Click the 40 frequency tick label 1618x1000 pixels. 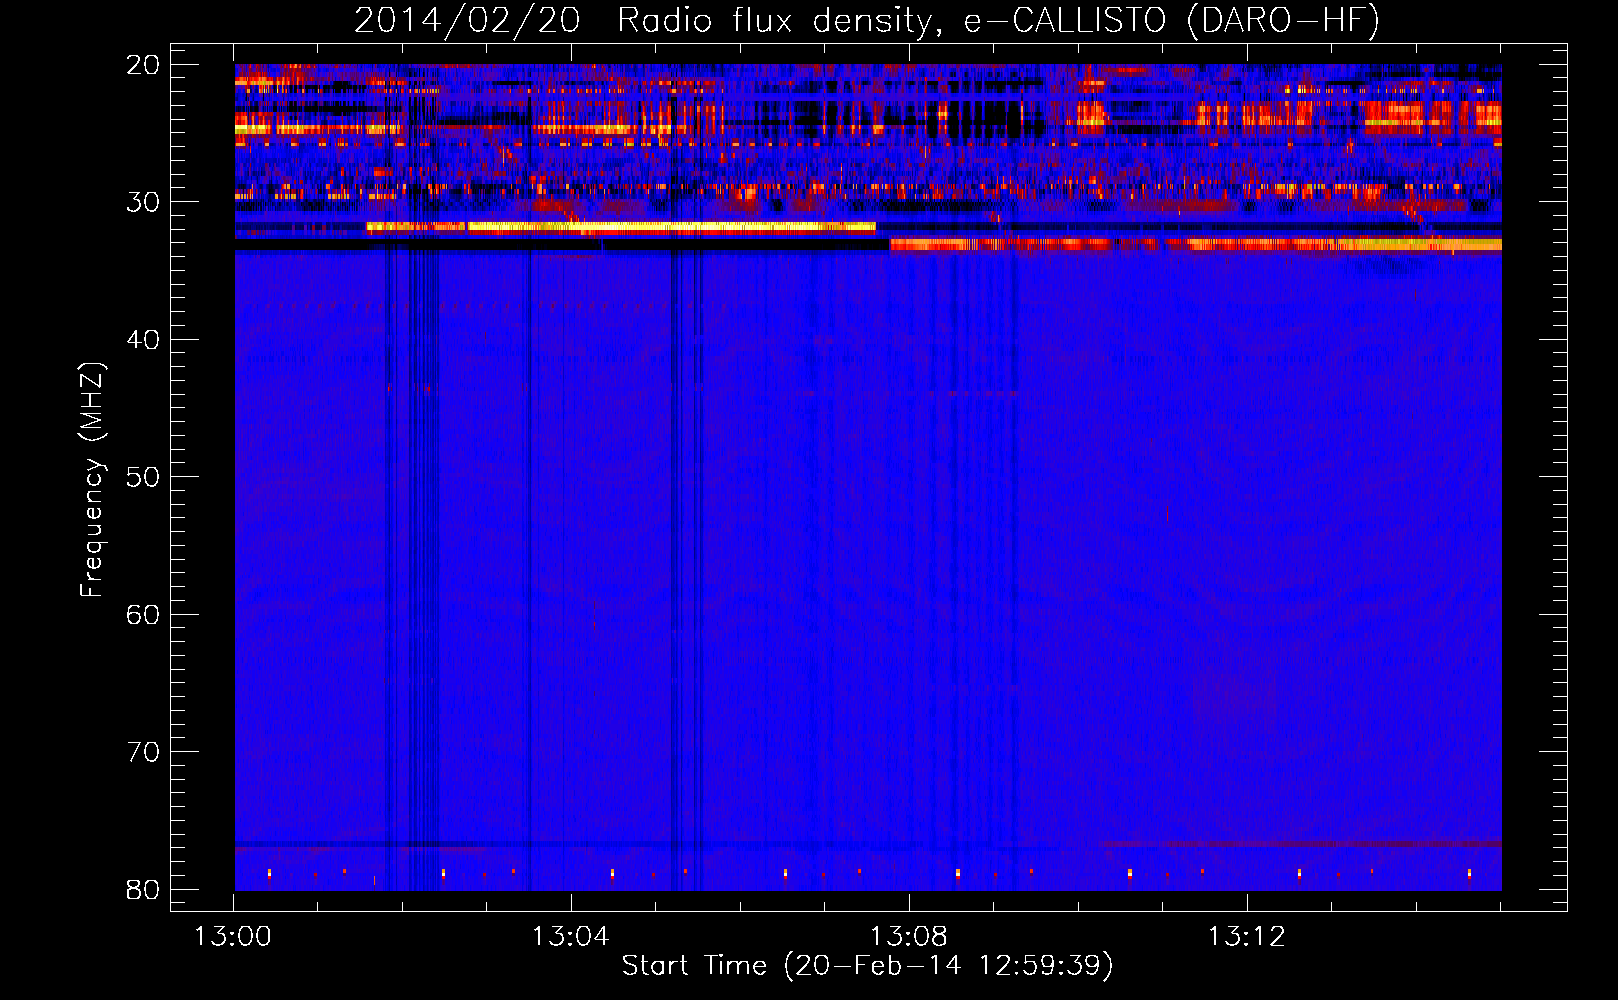pos(143,340)
